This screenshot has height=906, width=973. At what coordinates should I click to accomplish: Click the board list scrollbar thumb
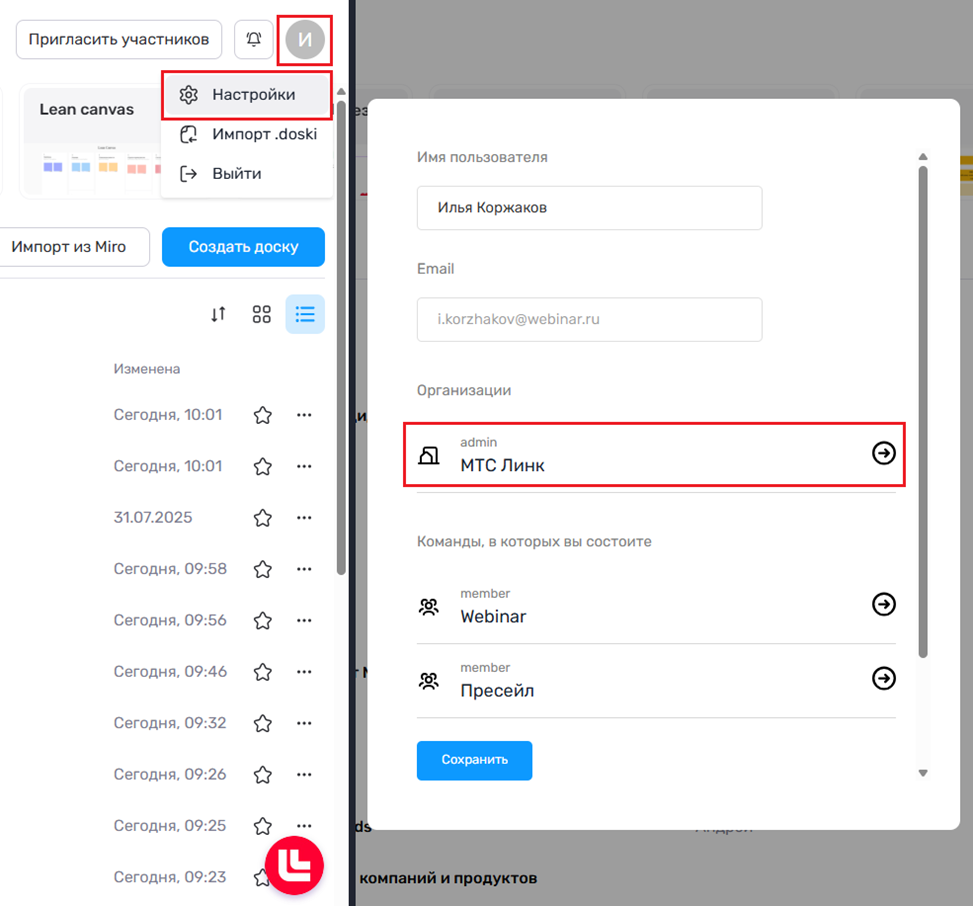tap(341, 338)
